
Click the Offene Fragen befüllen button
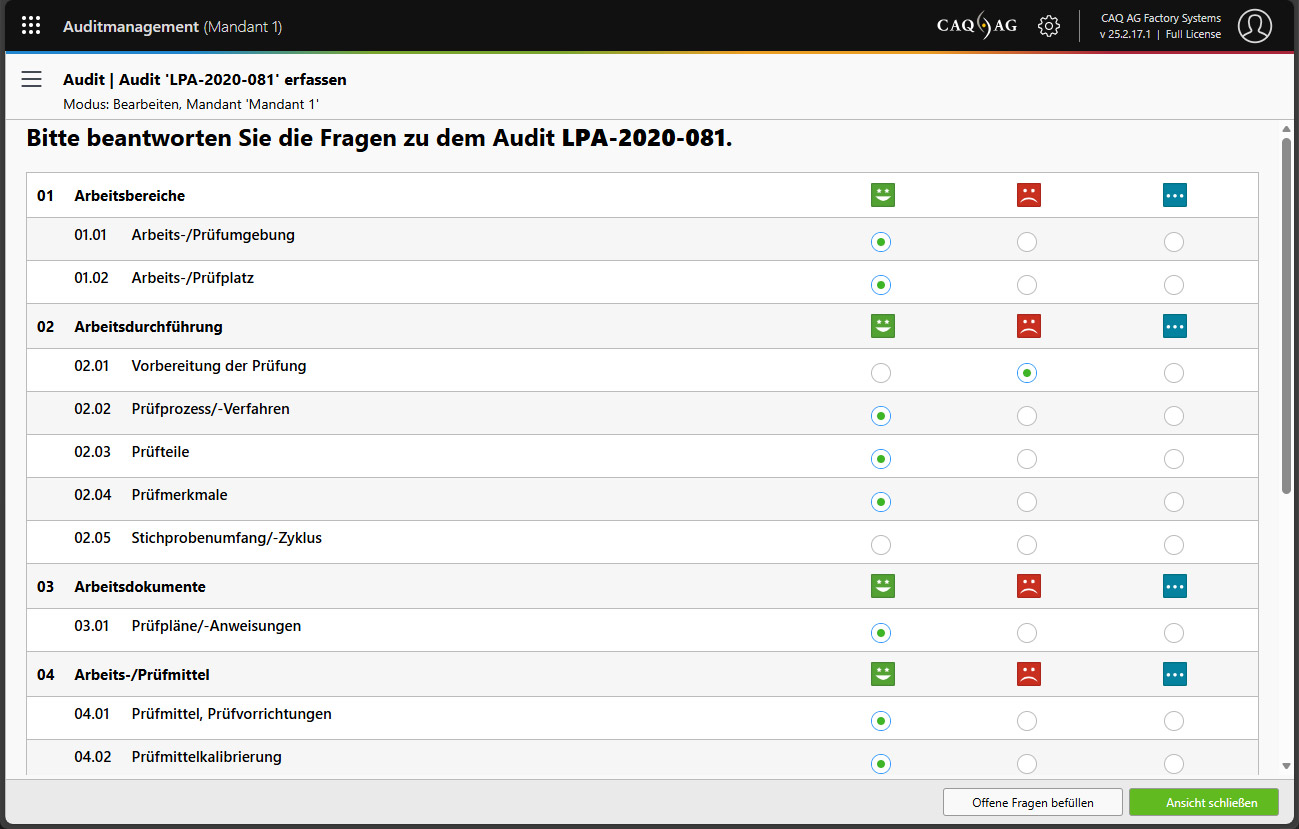point(1032,803)
